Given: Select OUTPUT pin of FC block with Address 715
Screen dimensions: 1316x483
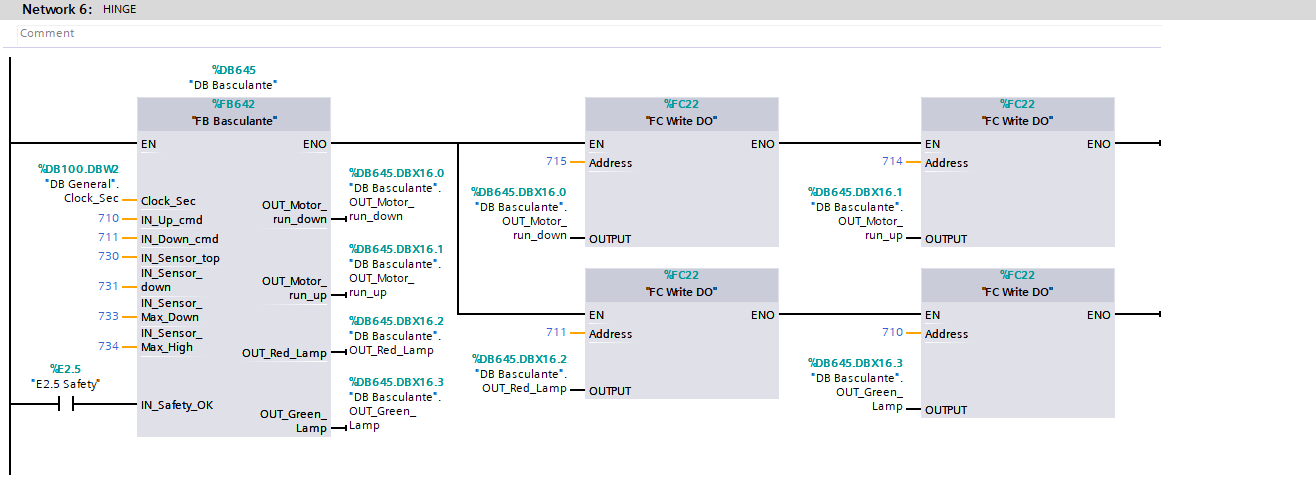Looking at the screenshot, I should coord(610,239).
